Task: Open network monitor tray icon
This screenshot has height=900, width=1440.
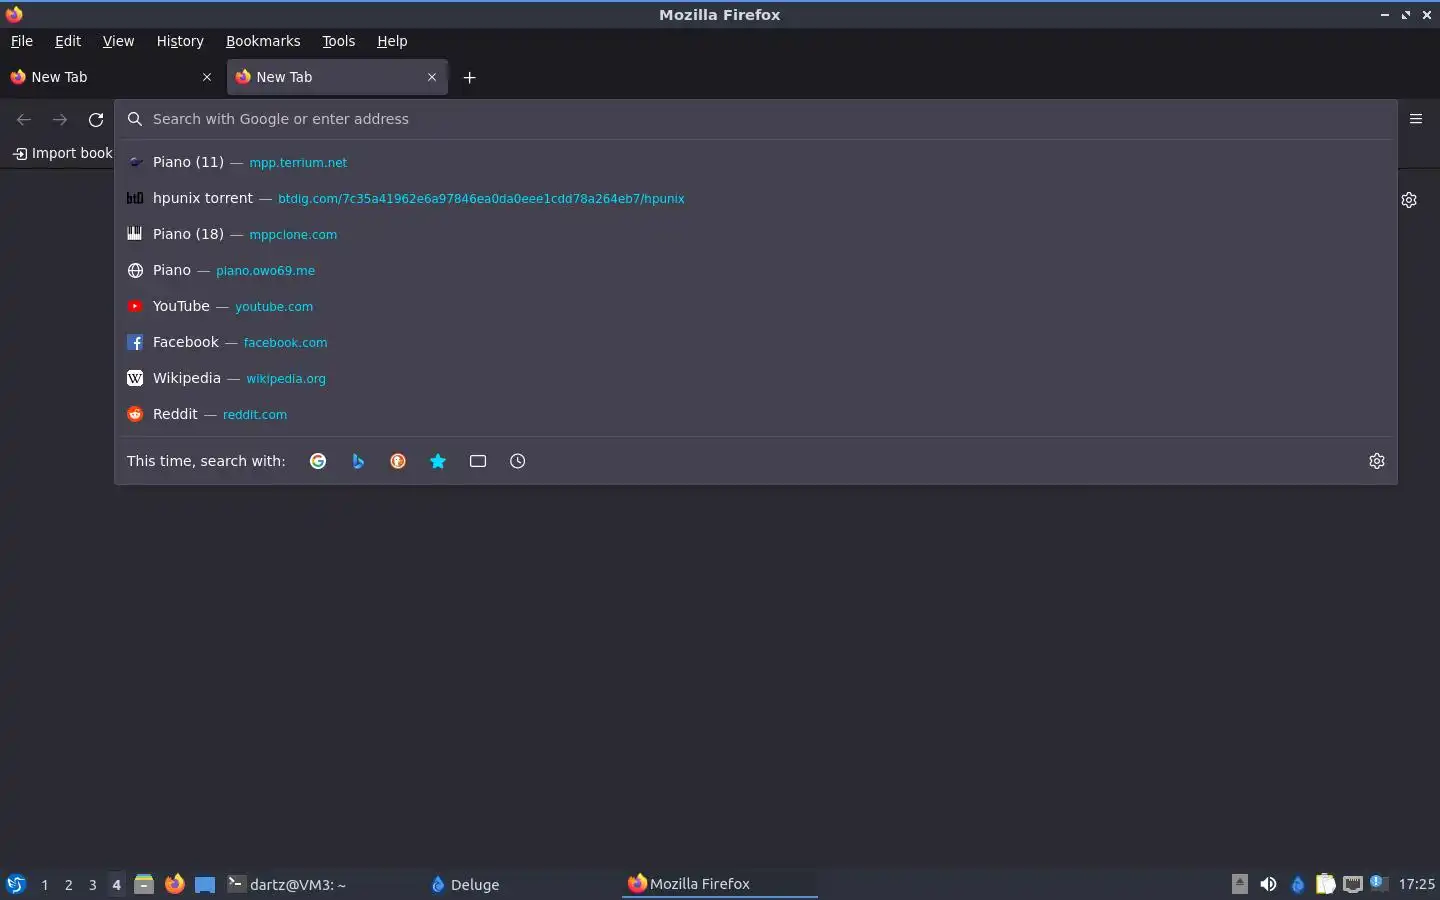Action: (1353, 884)
